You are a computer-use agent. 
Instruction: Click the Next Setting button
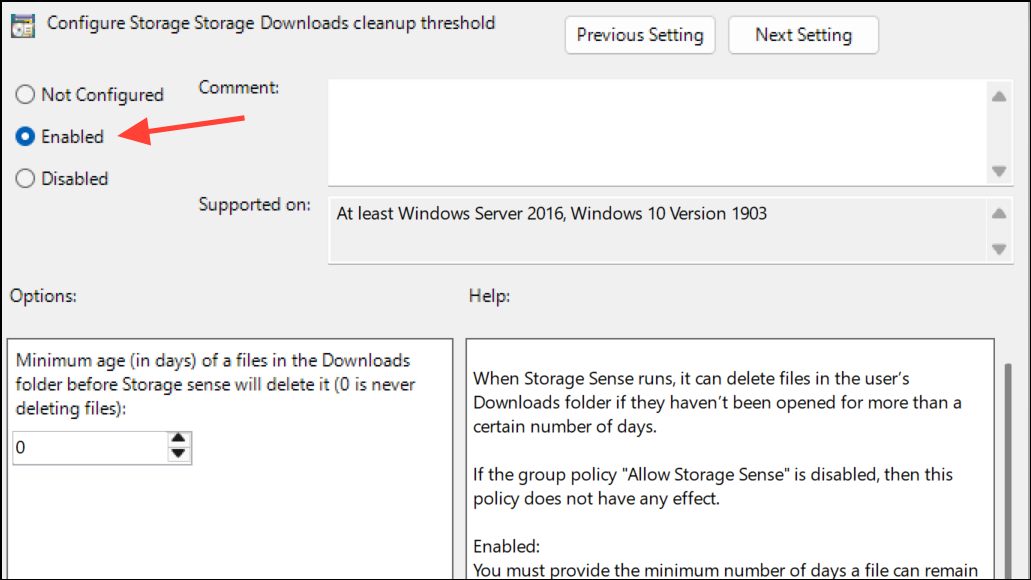(803, 35)
